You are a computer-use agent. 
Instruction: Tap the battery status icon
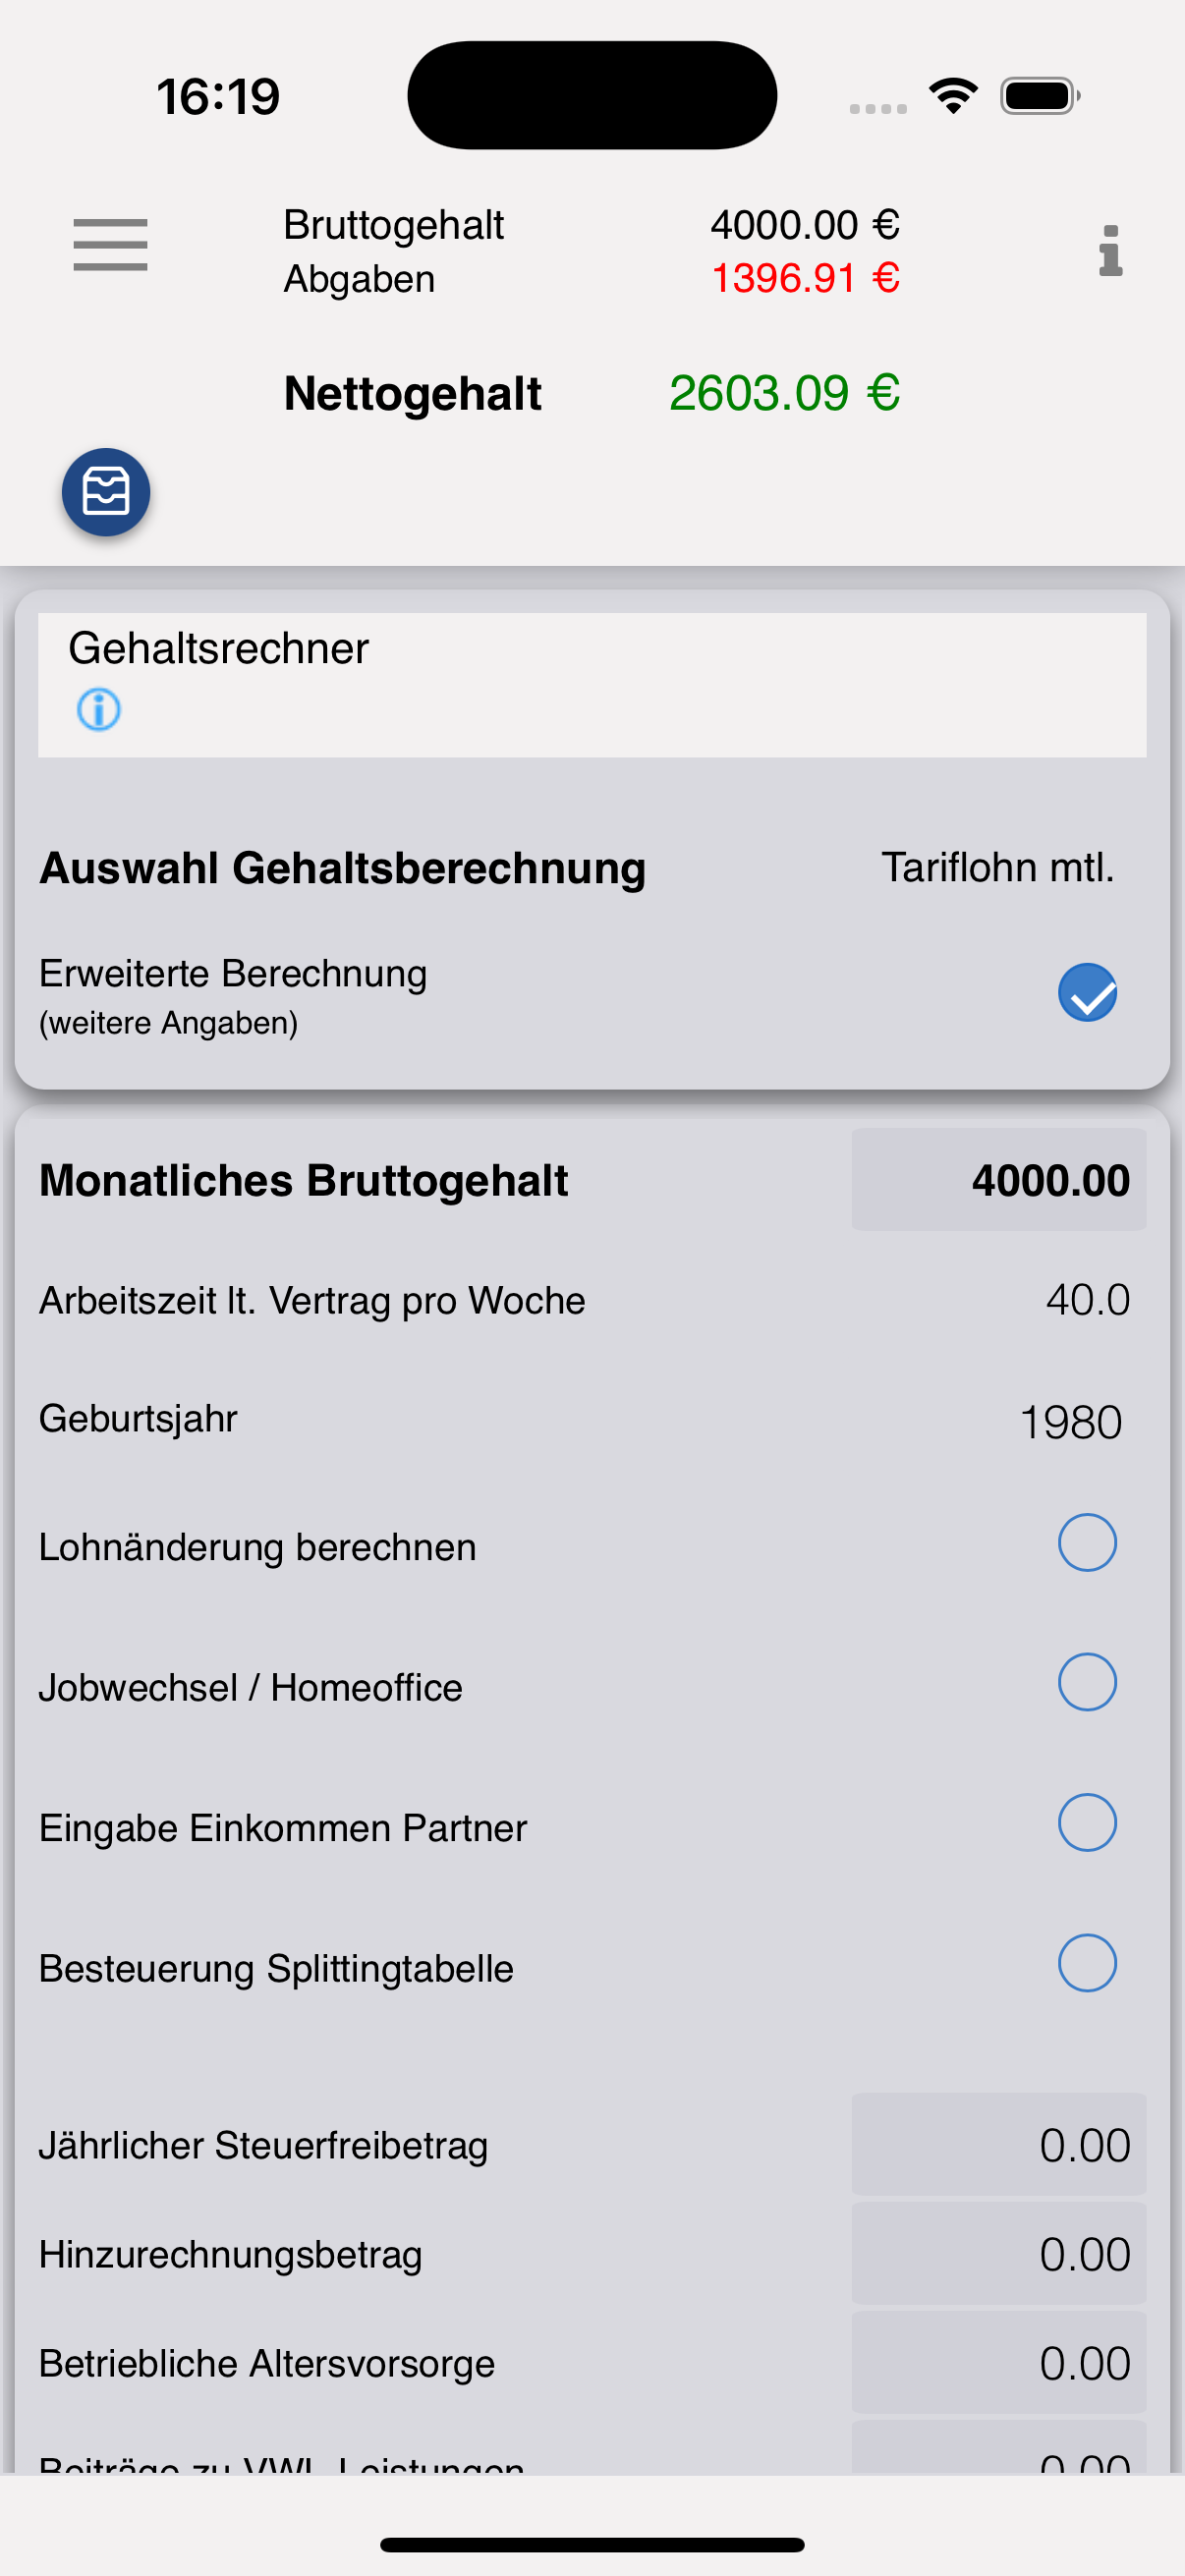[1040, 96]
